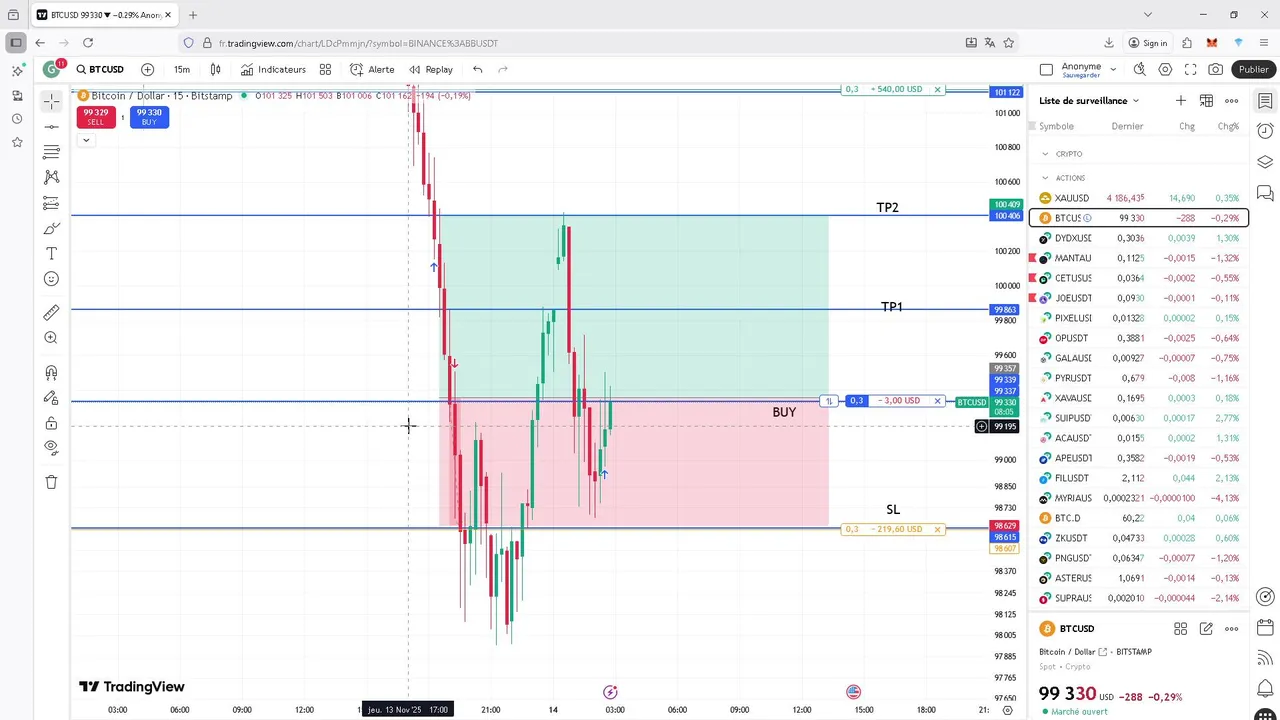The width and height of the screenshot is (1280, 720).
Task: Start bar Replay mode
Action: coord(431,69)
